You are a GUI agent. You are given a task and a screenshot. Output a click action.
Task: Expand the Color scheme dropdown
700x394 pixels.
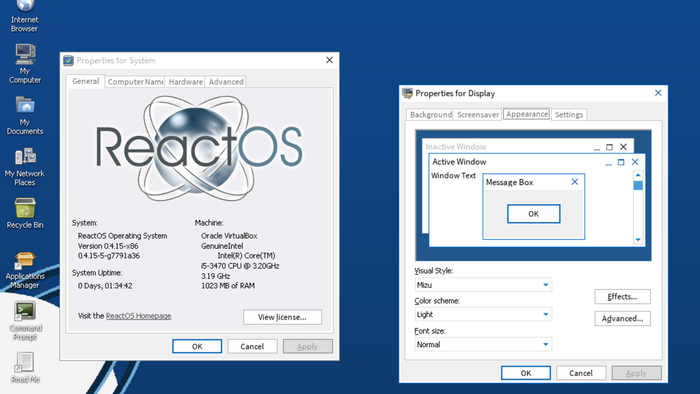coord(546,314)
